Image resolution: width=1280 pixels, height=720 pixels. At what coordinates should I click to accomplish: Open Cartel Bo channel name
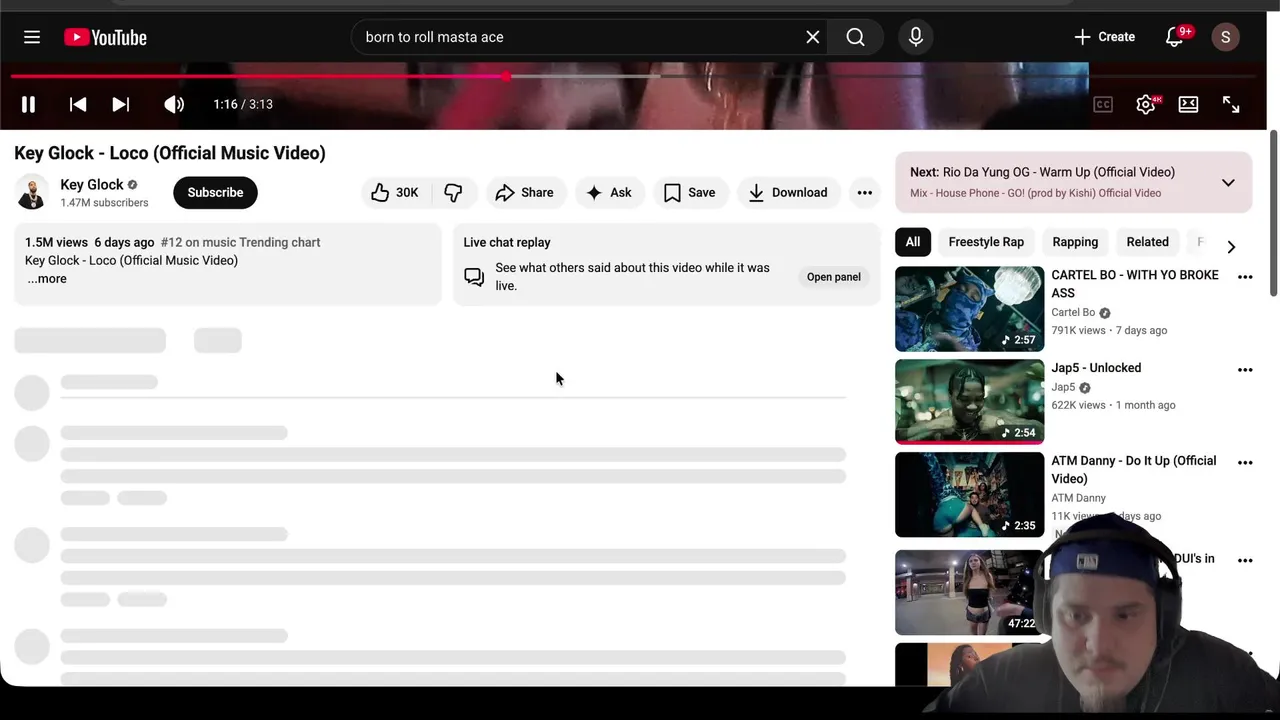coord(1073,312)
